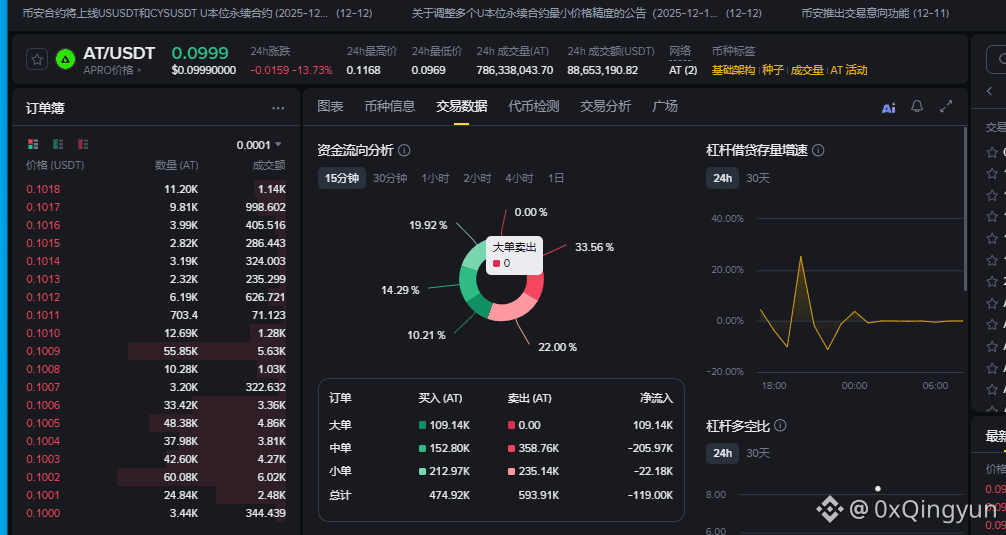Show sell orders only view
This screenshot has height=535, width=1006.
(83, 144)
